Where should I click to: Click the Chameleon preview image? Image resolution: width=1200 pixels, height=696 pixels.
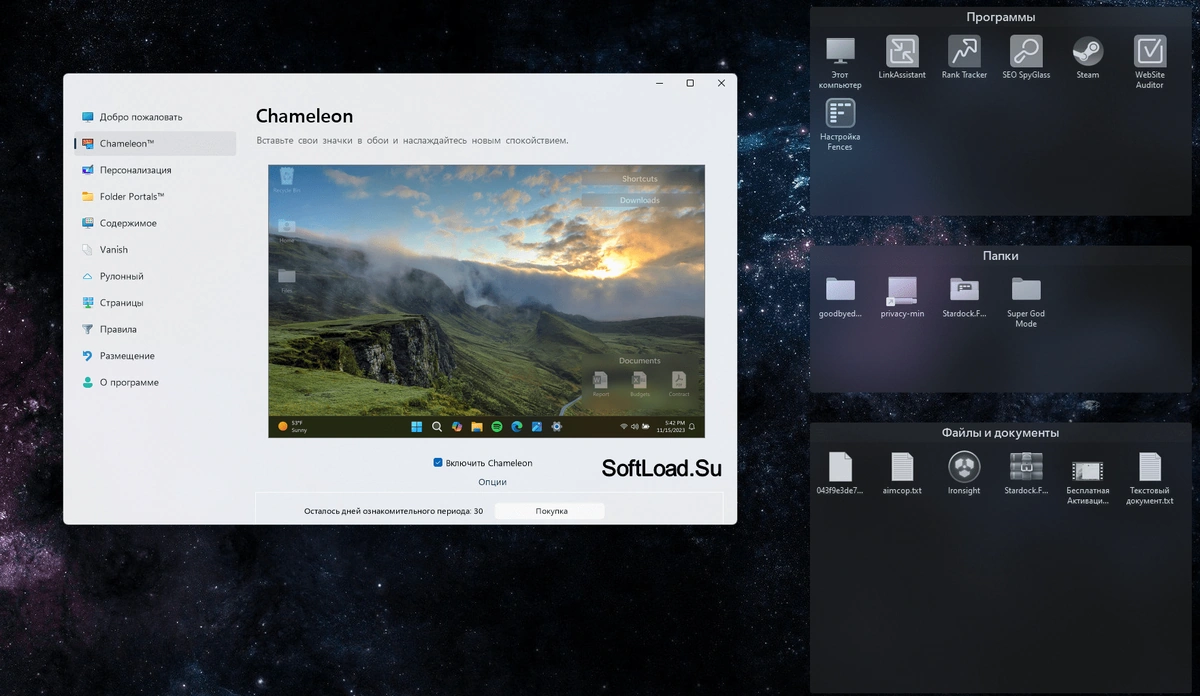[x=486, y=301]
